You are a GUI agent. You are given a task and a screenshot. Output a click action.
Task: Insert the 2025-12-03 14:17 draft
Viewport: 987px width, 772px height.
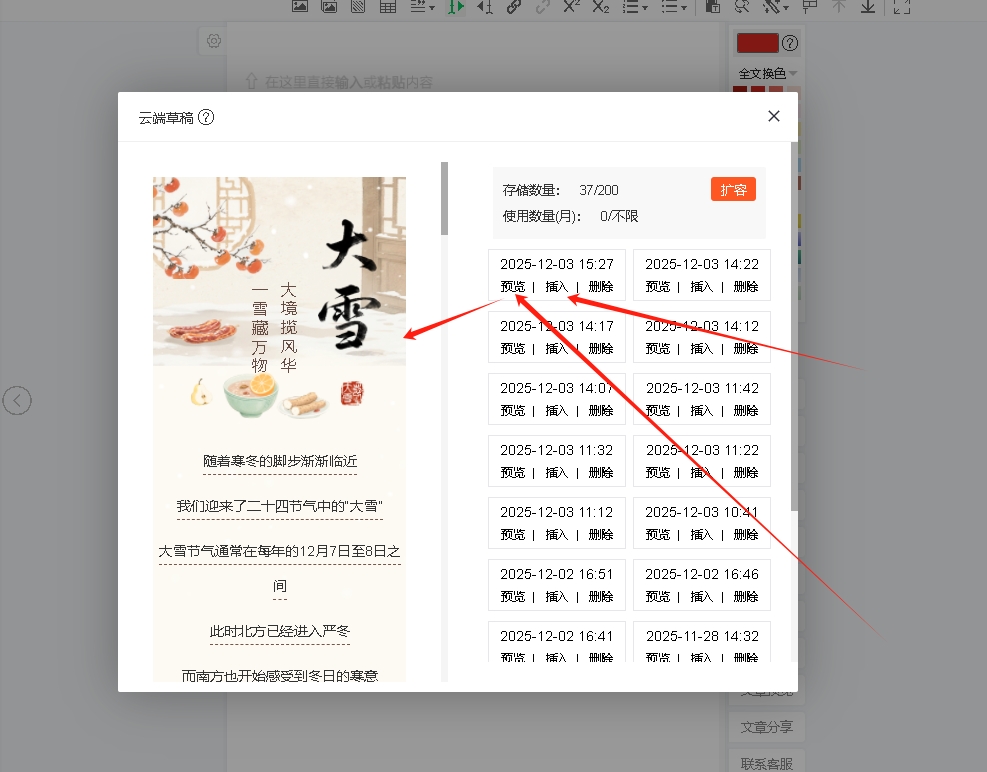point(557,349)
